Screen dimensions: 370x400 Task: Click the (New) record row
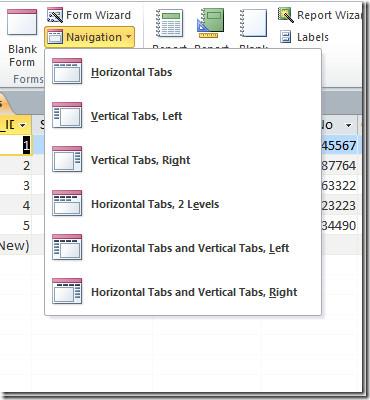coord(15,246)
